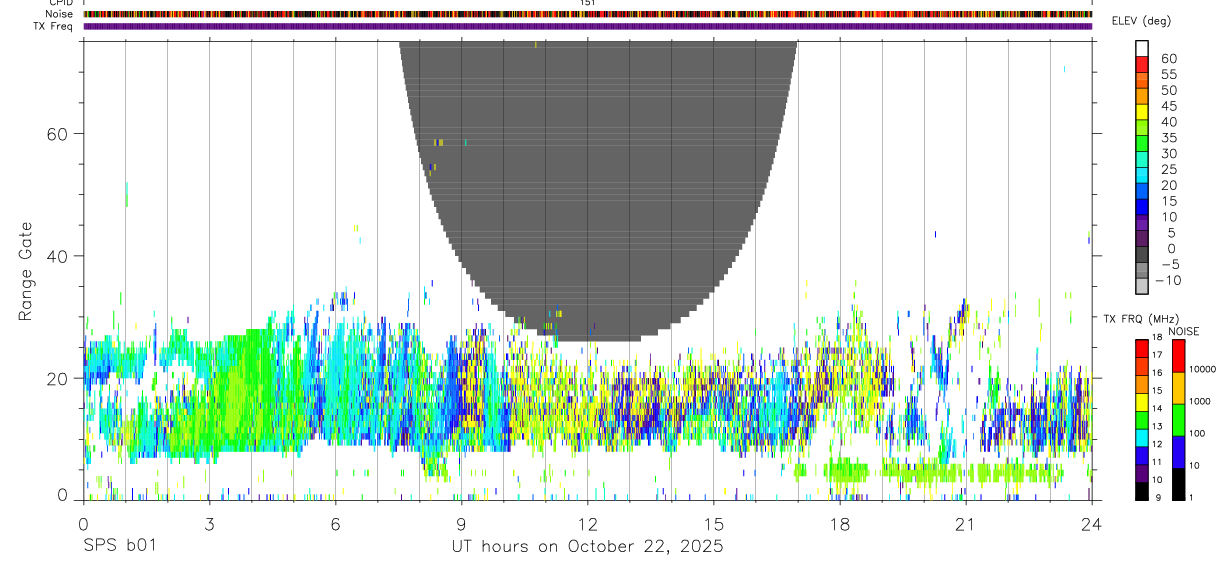
Task: Click the 'Noise' row label at top left
Action: click(x=61, y=14)
